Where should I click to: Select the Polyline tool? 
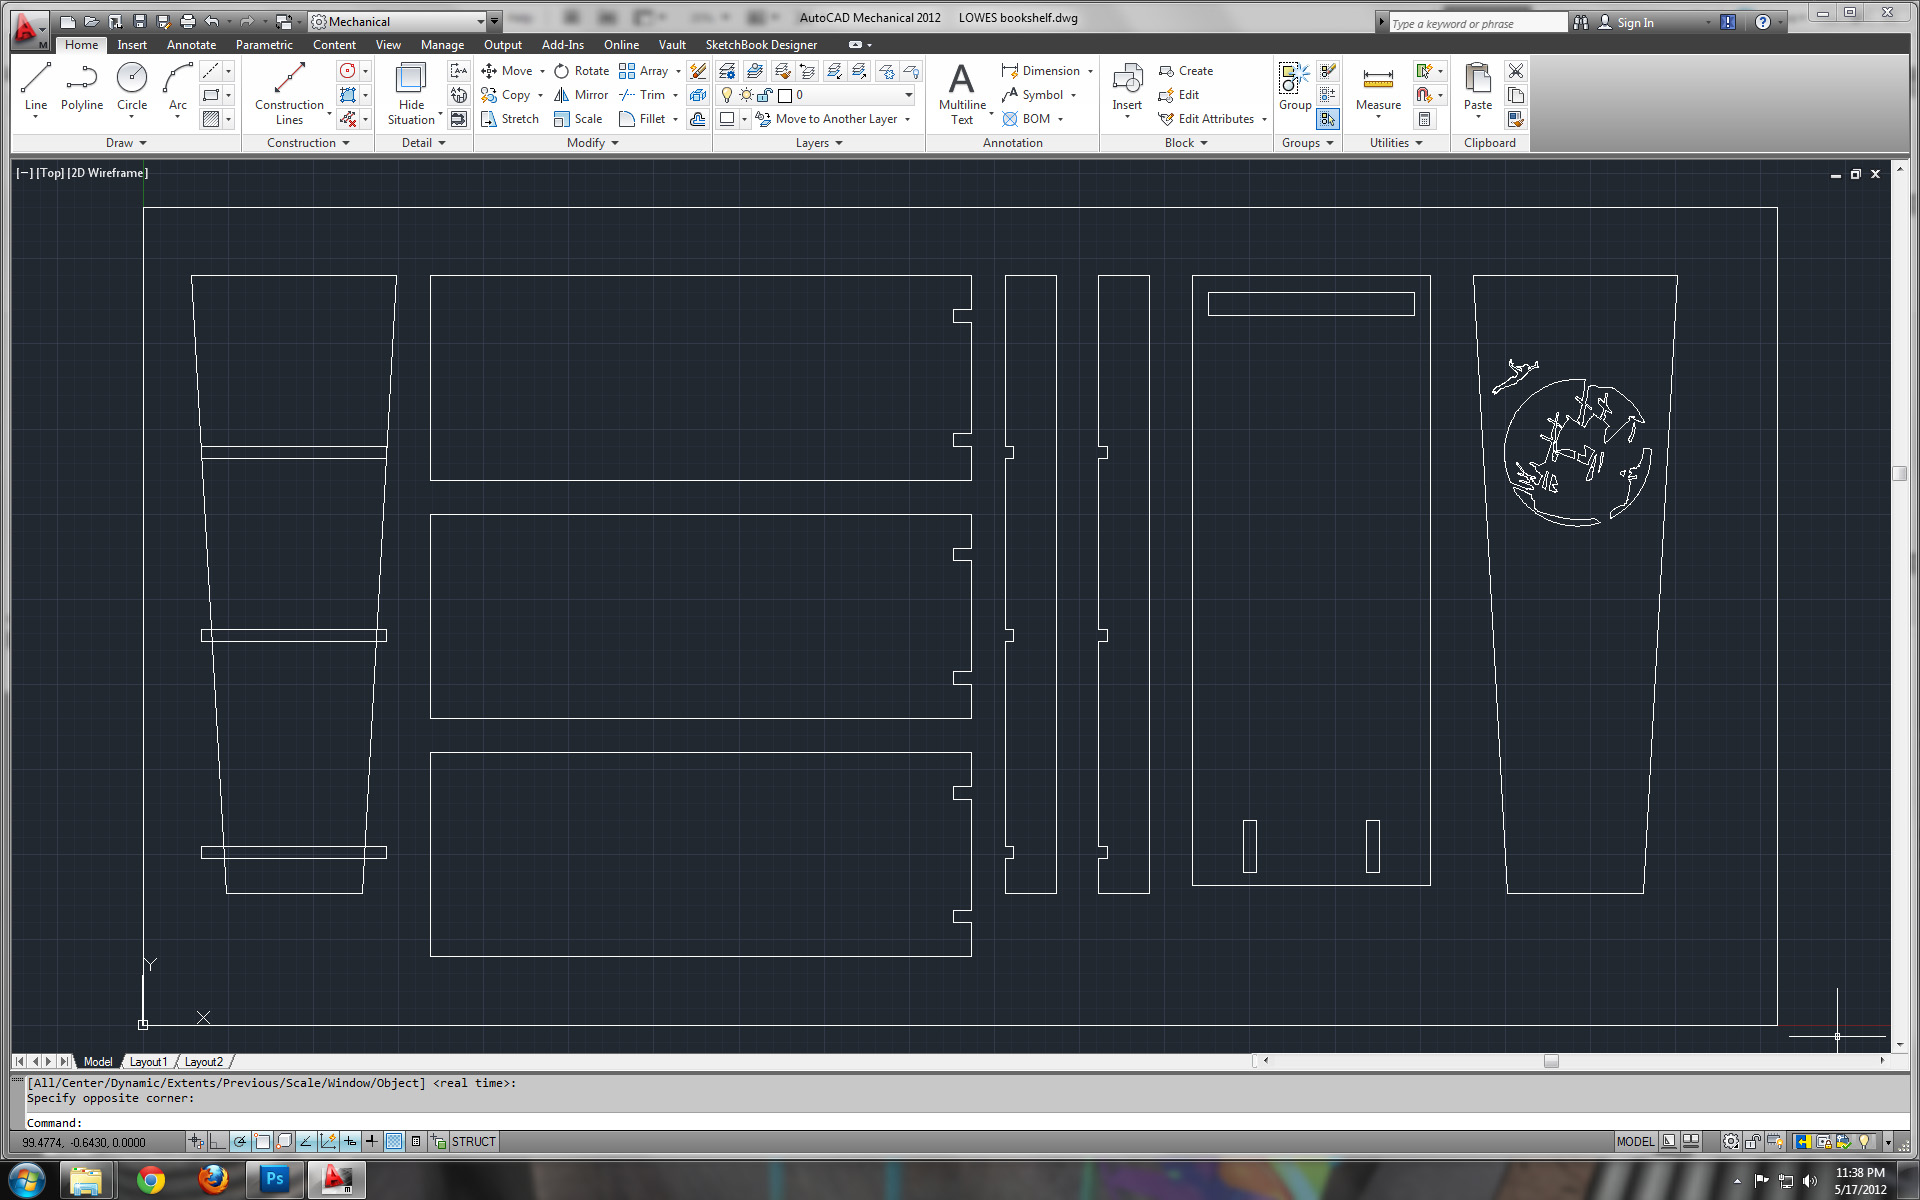[82, 88]
